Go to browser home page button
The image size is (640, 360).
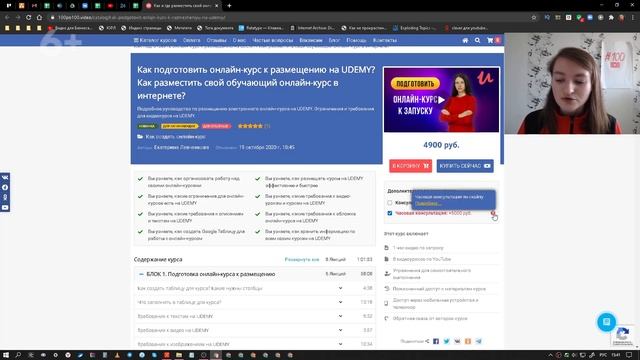39,18
